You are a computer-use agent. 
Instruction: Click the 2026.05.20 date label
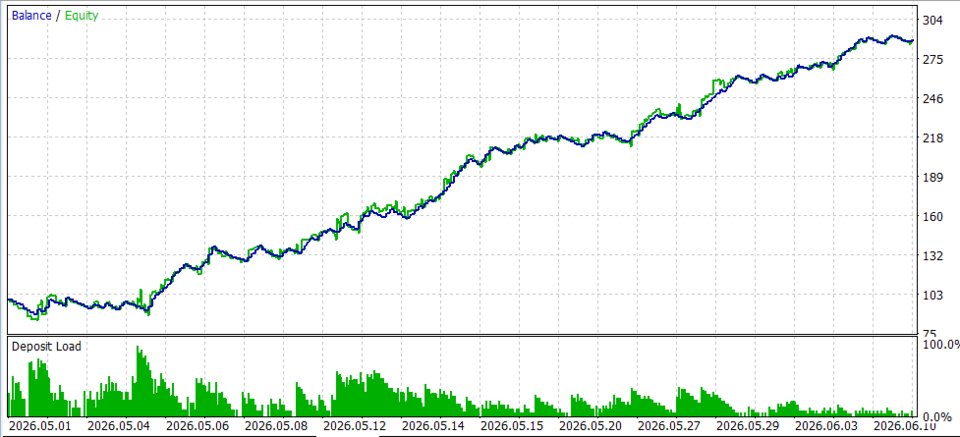pyautogui.click(x=591, y=425)
